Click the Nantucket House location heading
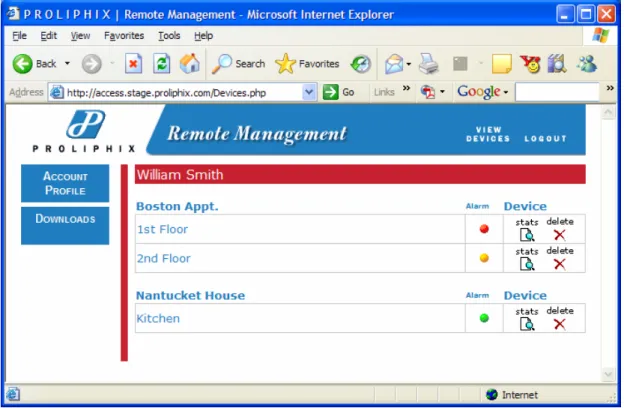624x408 pixels. [191, 295]
